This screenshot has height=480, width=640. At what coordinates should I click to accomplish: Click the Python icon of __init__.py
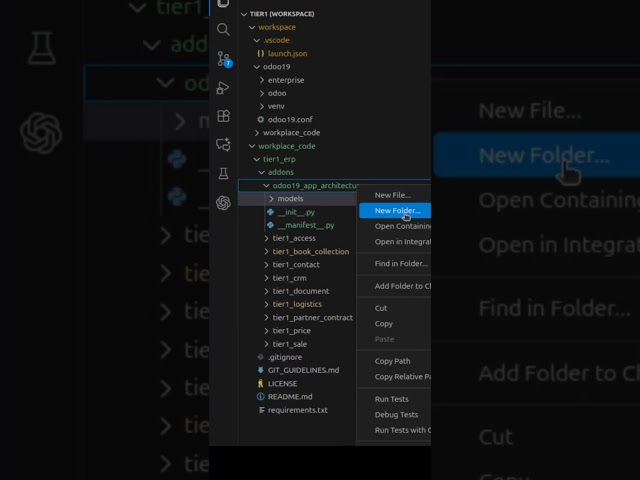tap(270, 212)
